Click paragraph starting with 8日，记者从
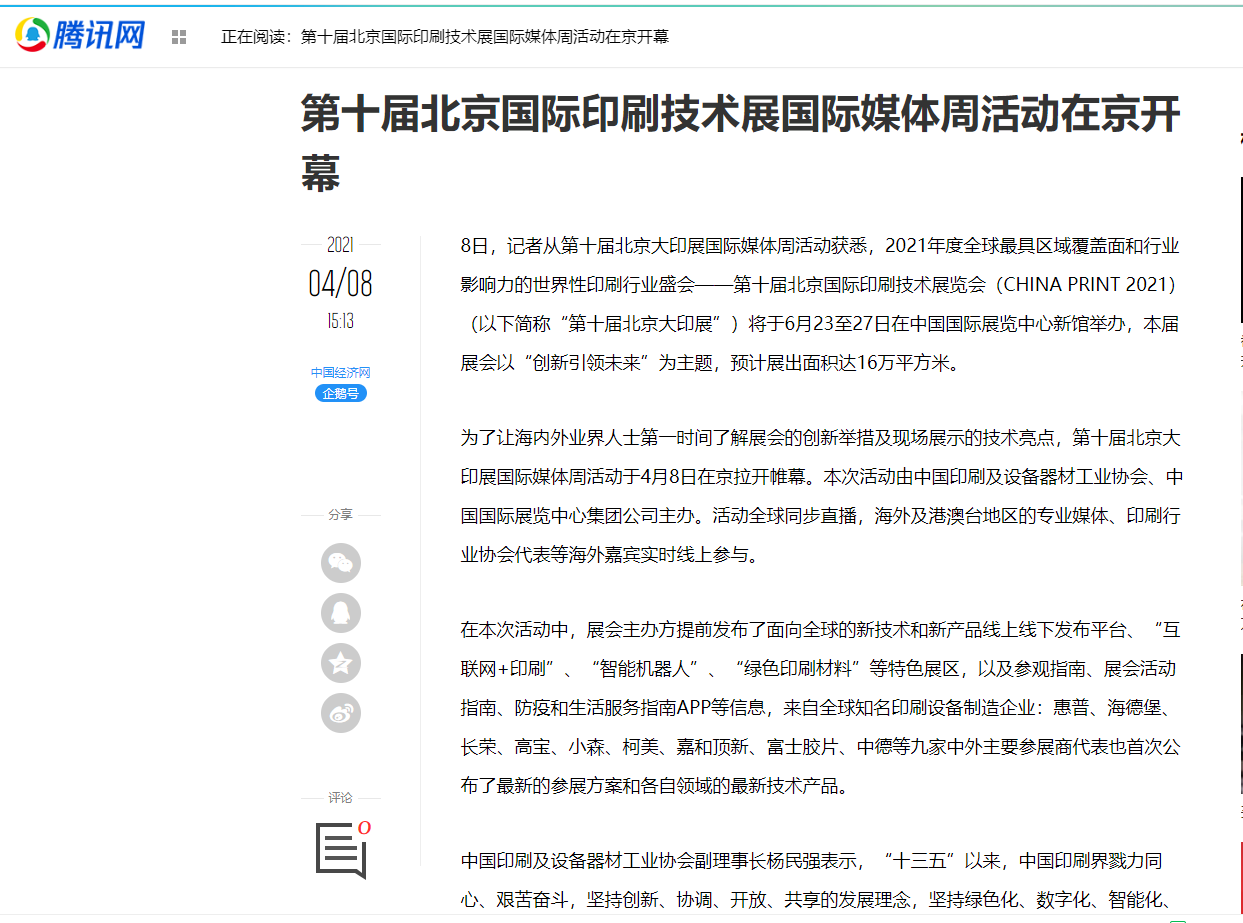Screen dimensions: 1243x923 click(820, 304)
